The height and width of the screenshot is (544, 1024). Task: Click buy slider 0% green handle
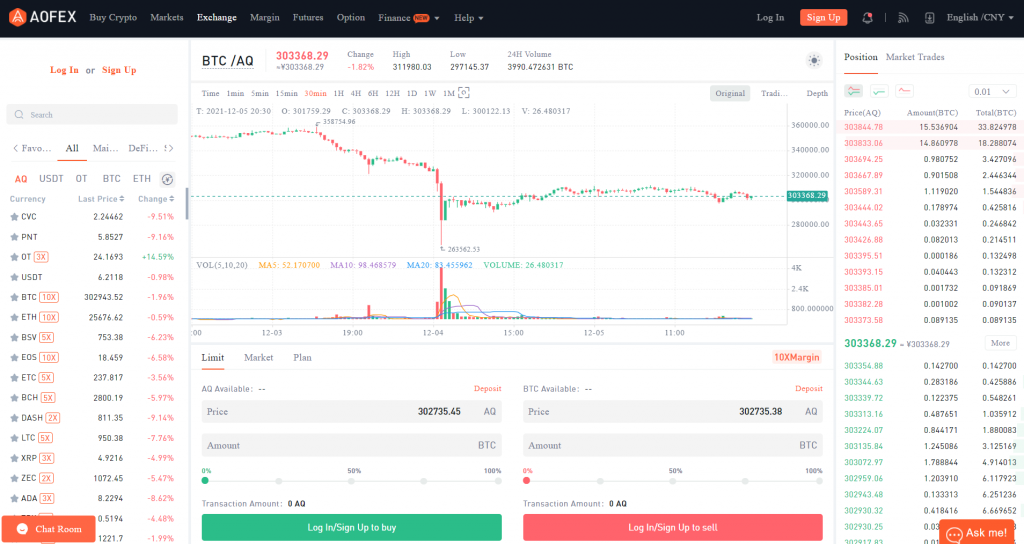[205, 481]
